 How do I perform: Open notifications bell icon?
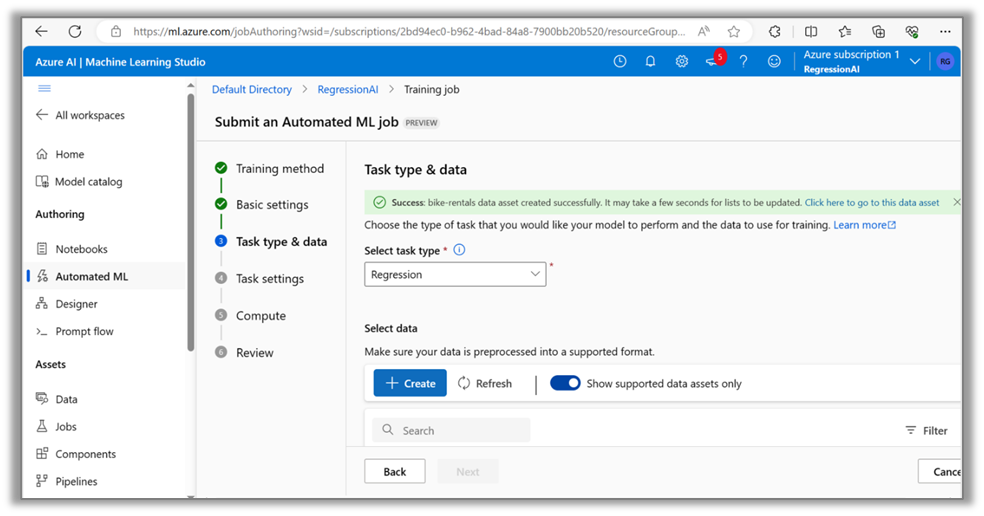650,62
